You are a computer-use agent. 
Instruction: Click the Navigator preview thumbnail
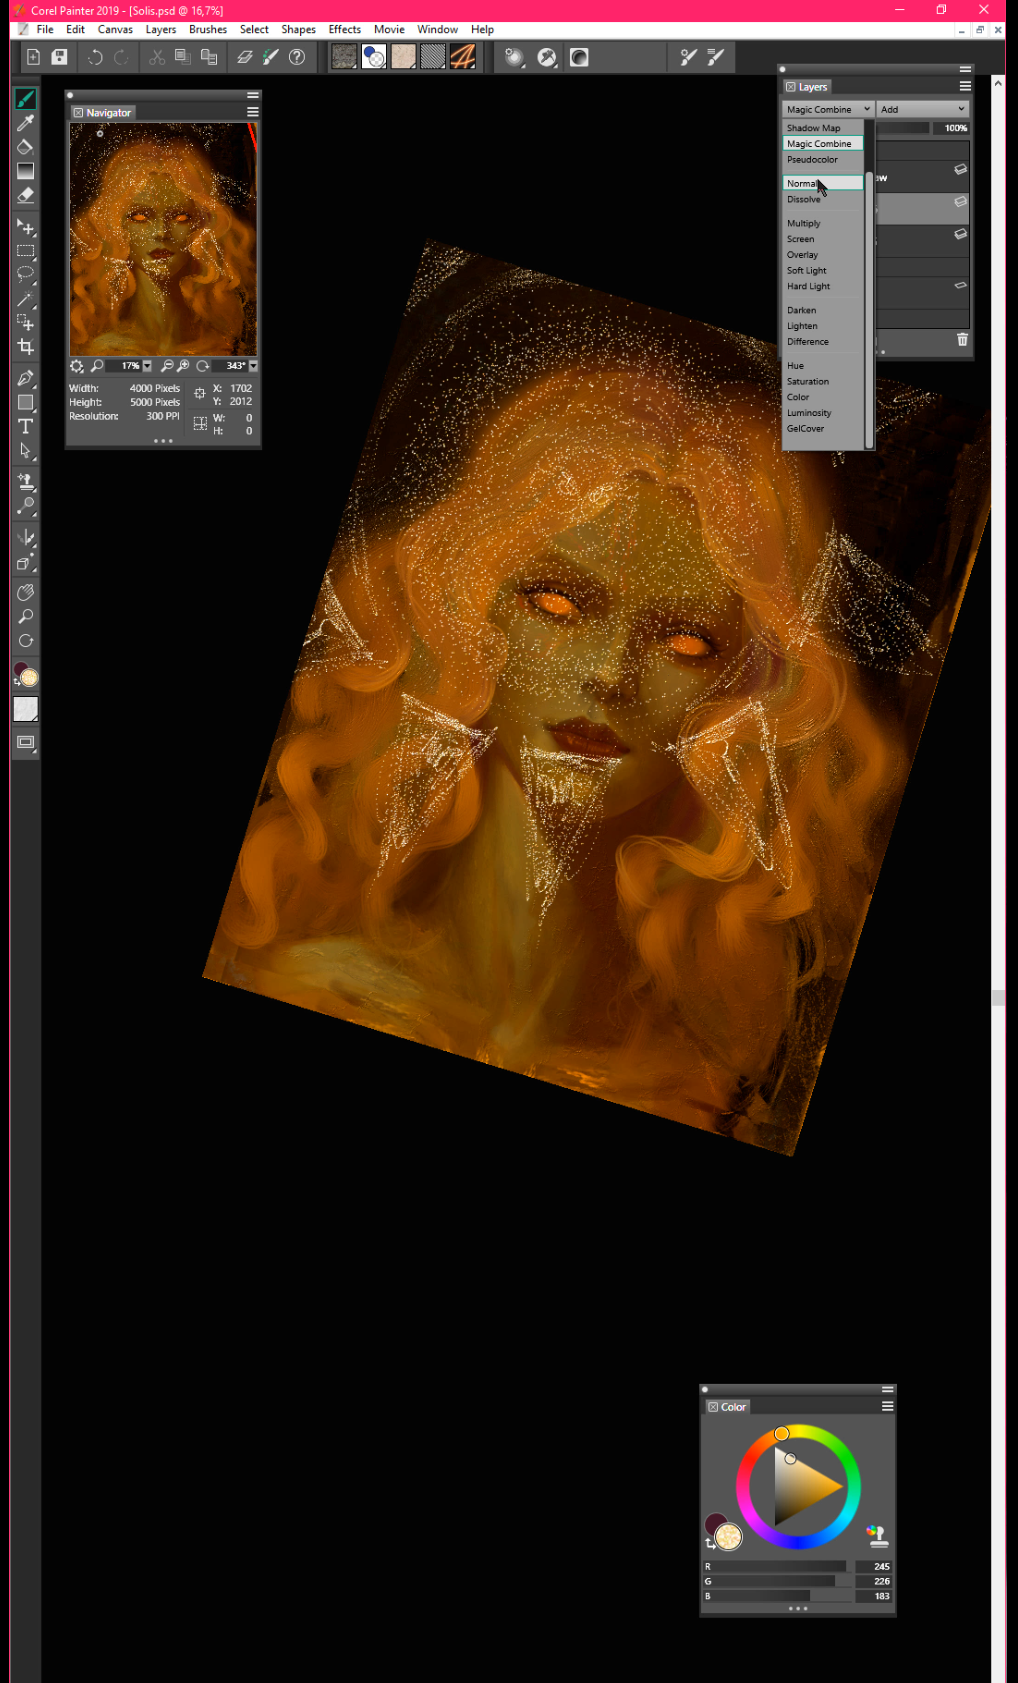click(163, 239)
